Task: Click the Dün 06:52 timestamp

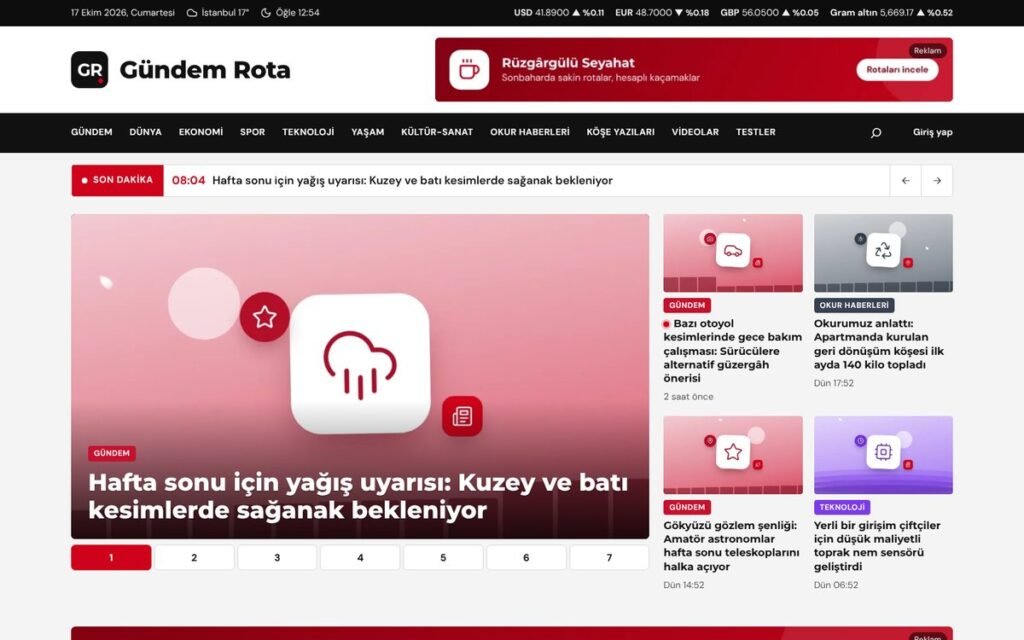Action: [836, 585]
